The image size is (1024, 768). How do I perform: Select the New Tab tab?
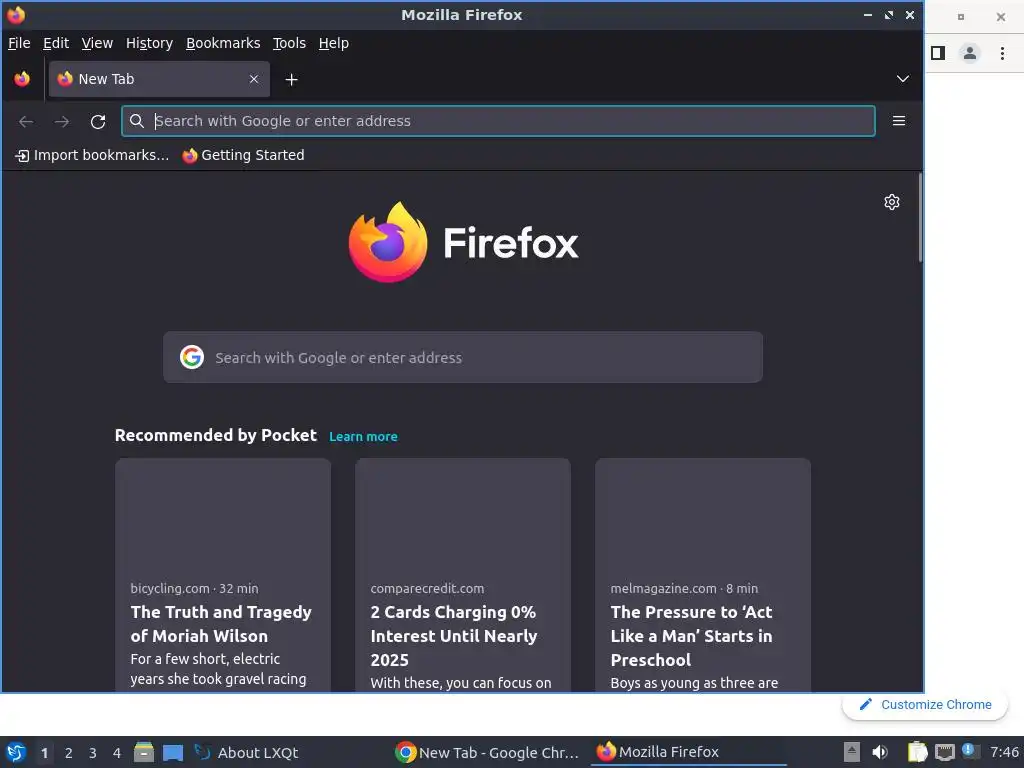159,79
